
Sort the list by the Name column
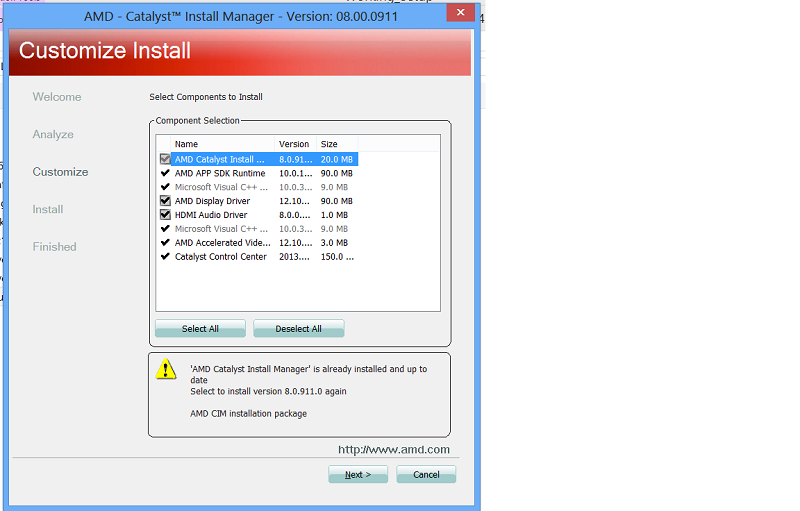point(222,144)
